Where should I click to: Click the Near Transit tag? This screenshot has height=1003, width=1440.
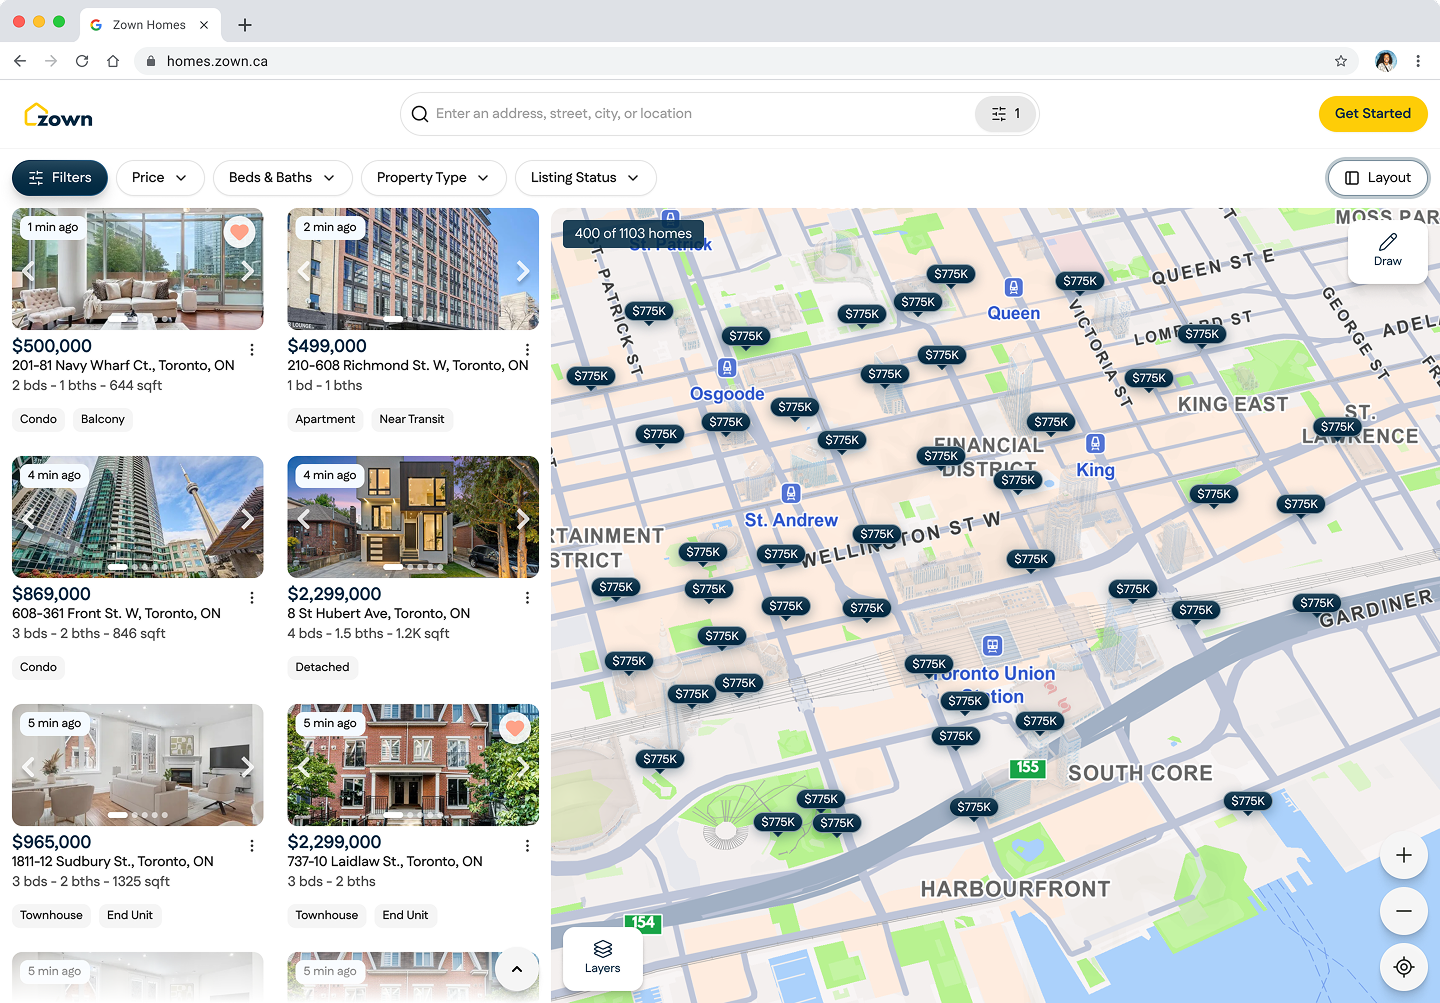tap(412, 420)
